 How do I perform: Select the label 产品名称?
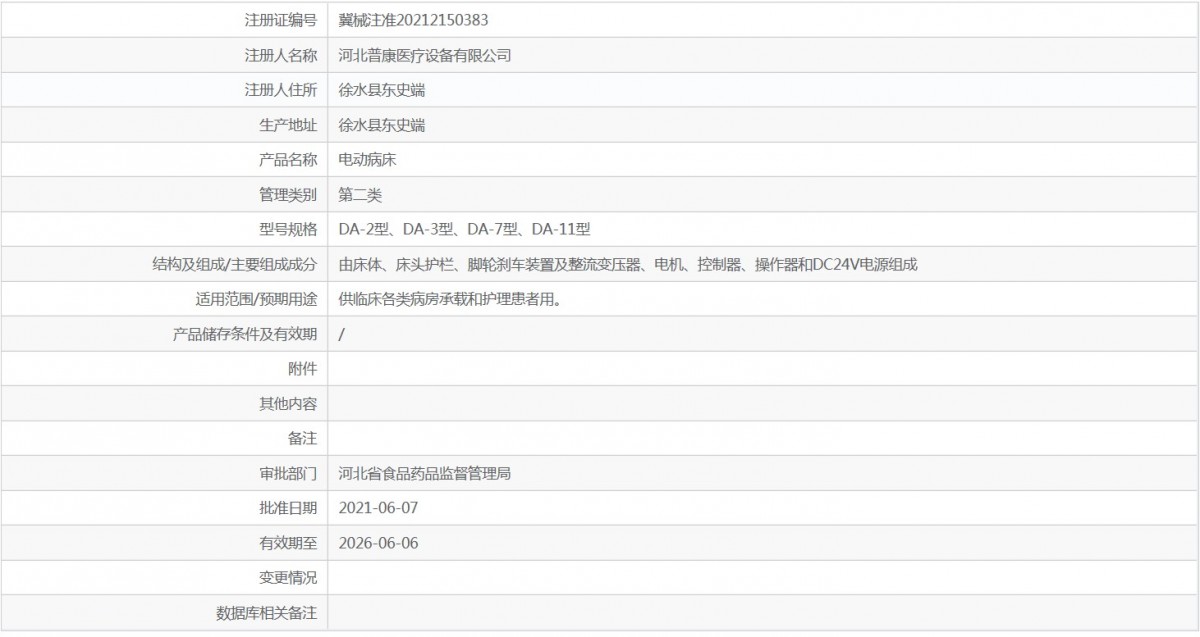point(288,160)
